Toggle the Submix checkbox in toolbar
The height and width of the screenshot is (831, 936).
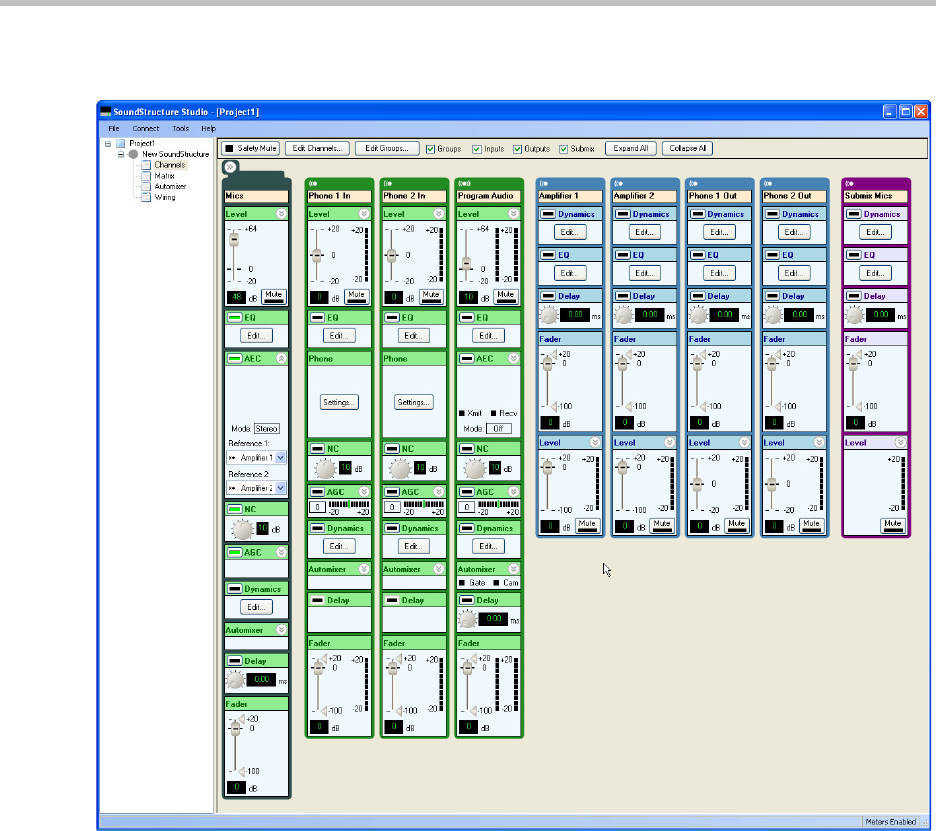tap(564, 148)
